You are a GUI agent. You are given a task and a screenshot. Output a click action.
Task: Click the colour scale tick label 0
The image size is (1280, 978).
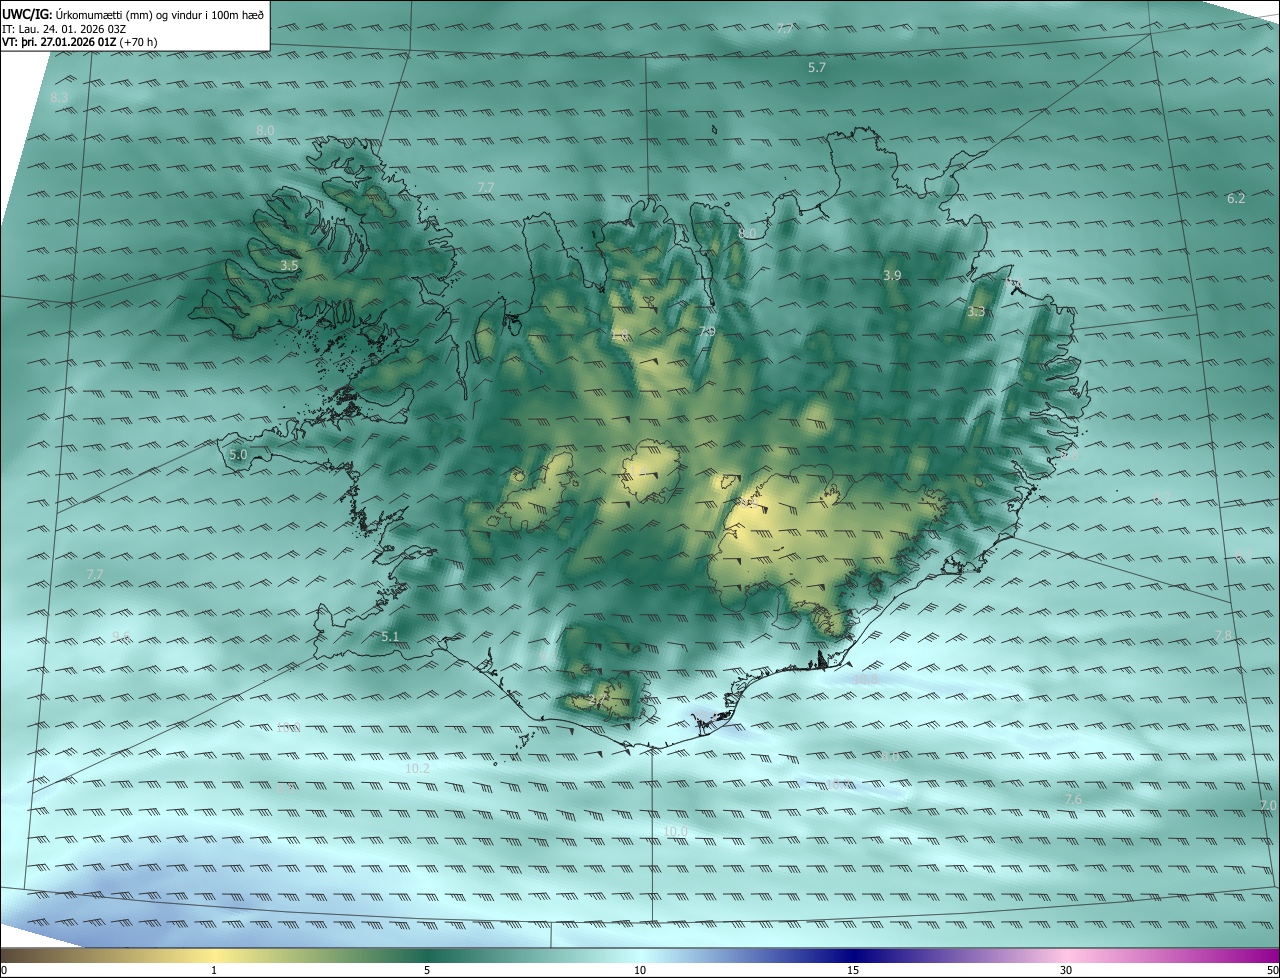coord(3,970)
